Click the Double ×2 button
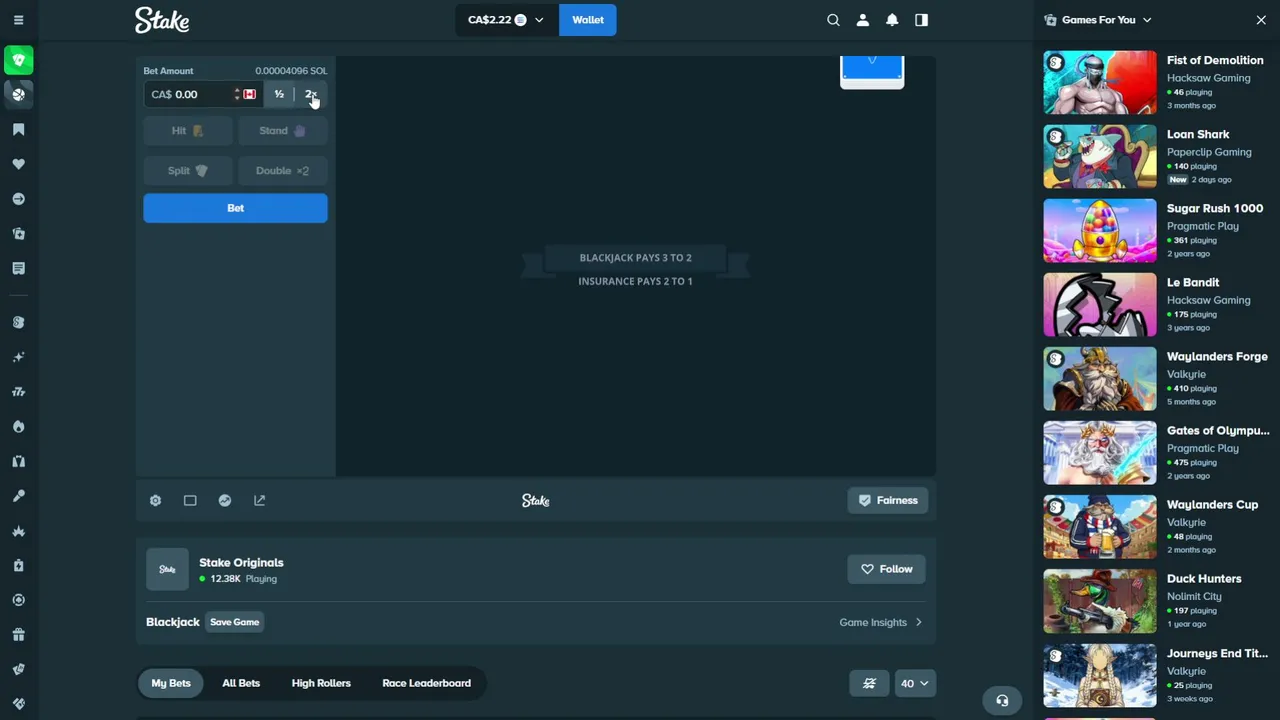Viewport: 1280px width, 720px height. pyautogui.click(x=283, y=170)
